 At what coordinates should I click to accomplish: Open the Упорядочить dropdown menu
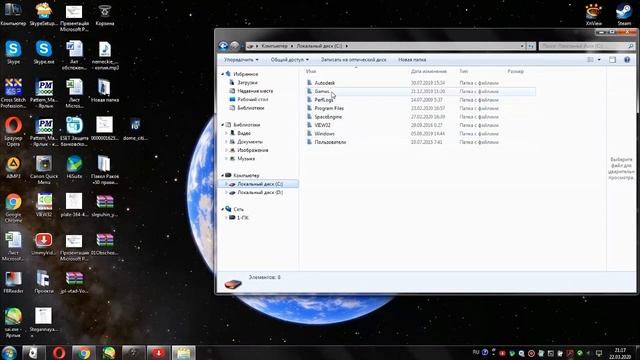click(241, 60)
